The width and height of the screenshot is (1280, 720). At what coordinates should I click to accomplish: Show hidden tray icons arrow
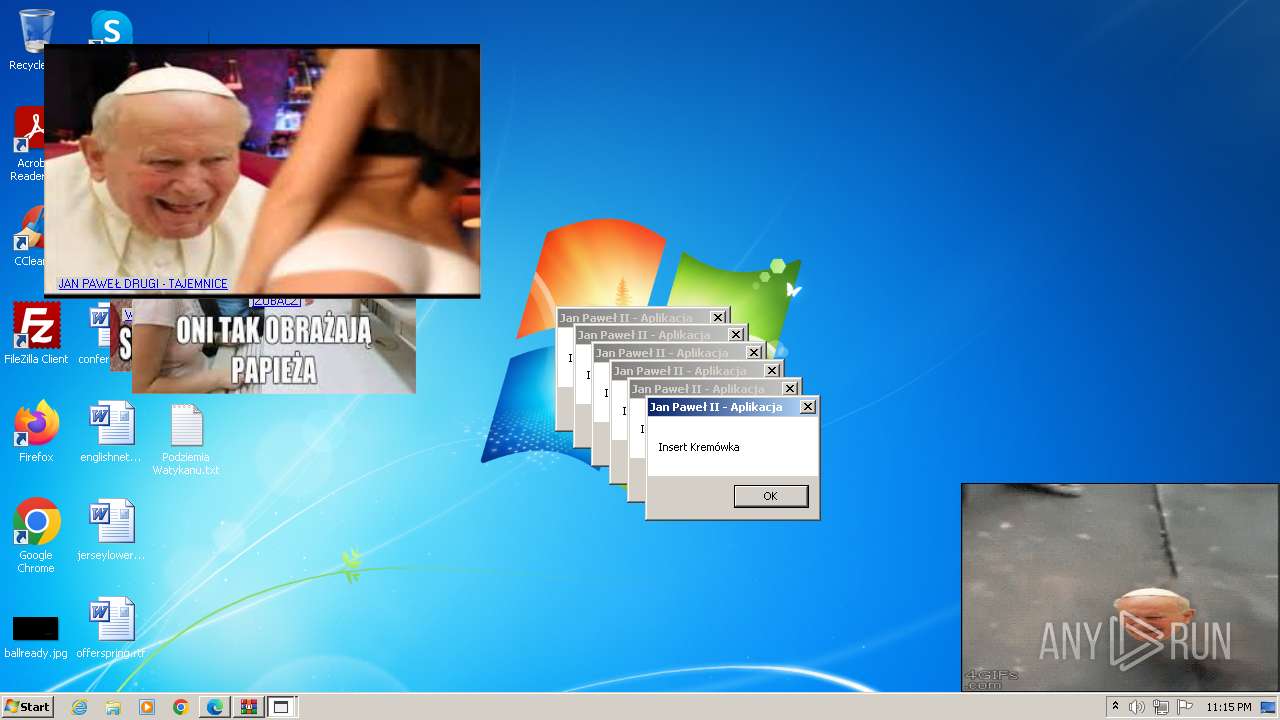coord(1116,707)
